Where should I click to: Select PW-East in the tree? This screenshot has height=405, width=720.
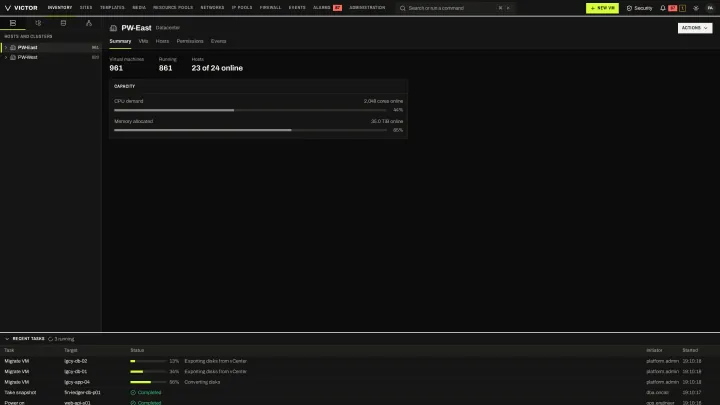pyautogui.click(x=51, y=47)
